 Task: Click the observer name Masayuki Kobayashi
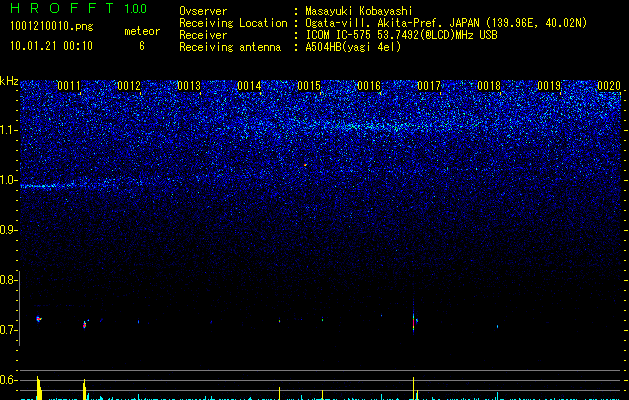(x=359, y=11)
